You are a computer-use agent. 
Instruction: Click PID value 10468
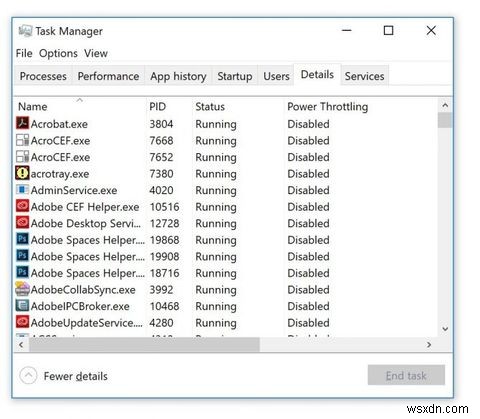point(164,306)
